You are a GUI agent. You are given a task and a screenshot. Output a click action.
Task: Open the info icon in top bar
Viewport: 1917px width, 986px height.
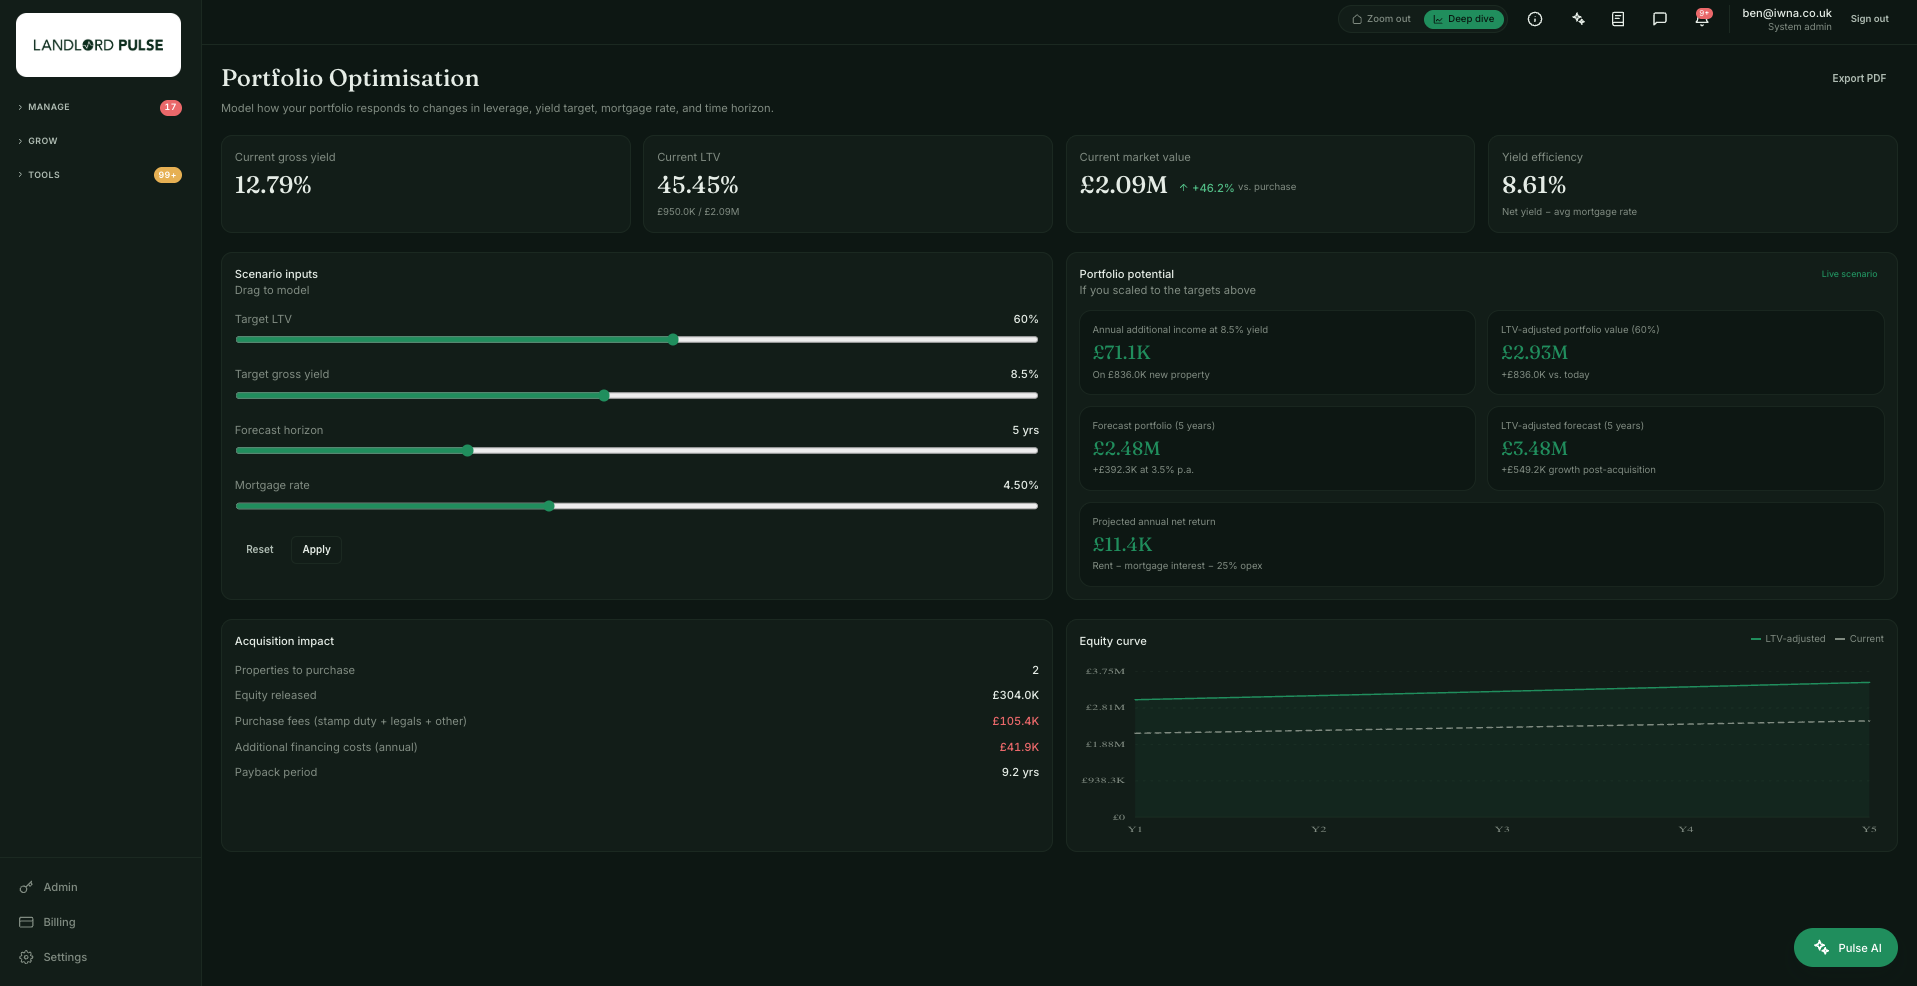[x=1535, y=19]
